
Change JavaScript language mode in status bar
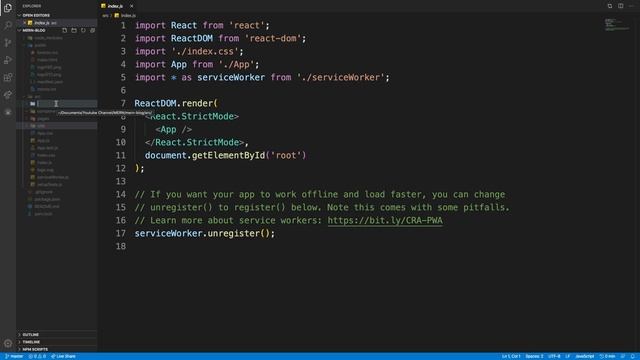[584, 356]
